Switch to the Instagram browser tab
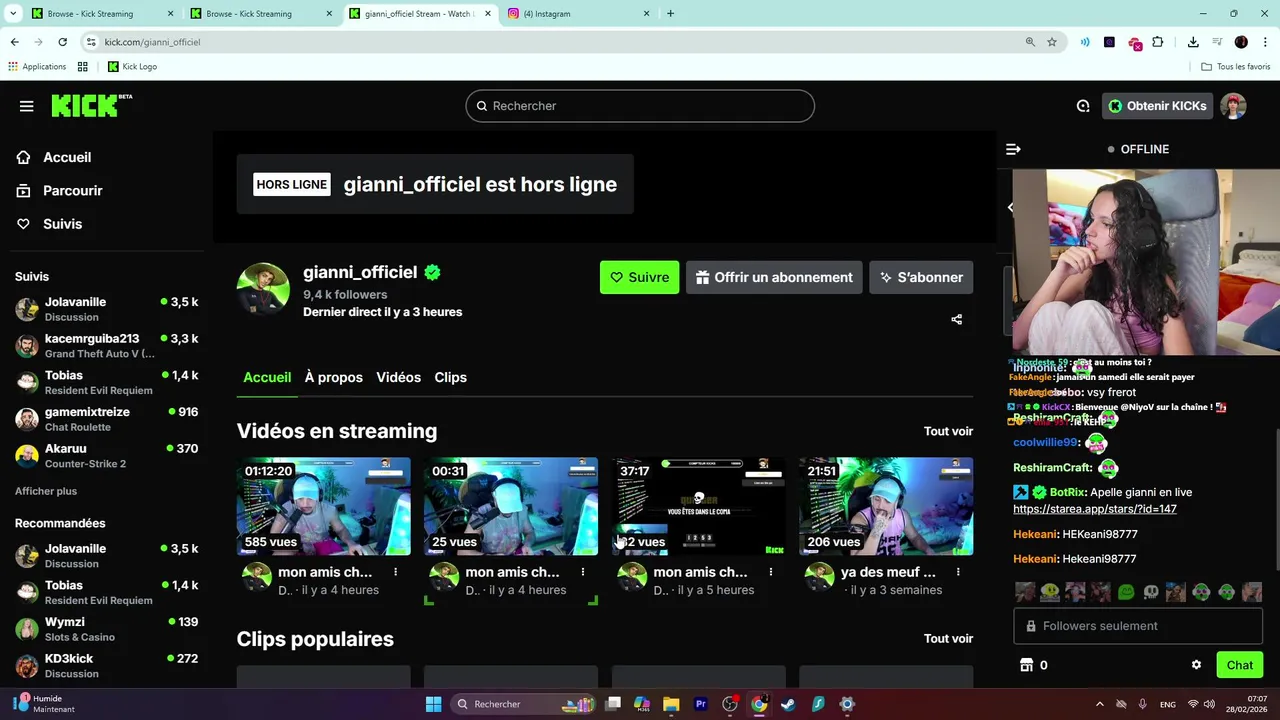The width and height of the screenshot is (1280, 720). (579, 14)
